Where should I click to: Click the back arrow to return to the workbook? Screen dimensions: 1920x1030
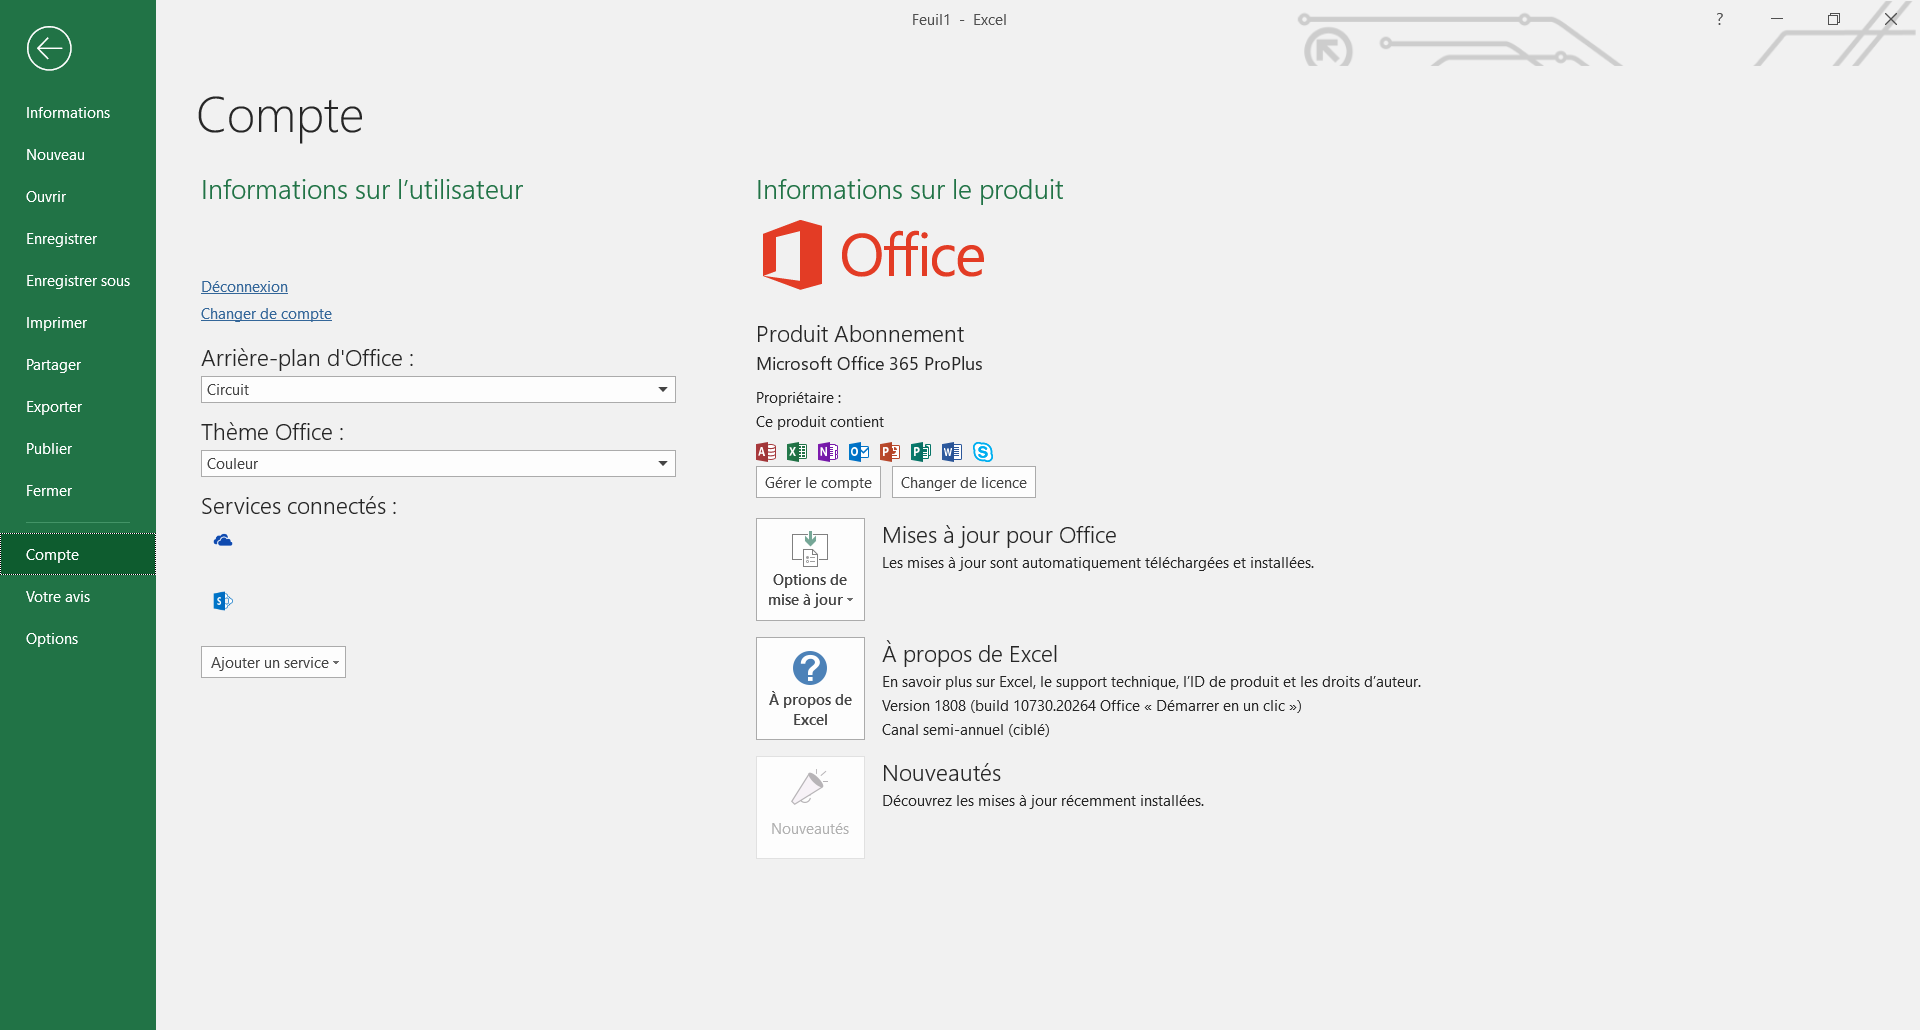tap(49, 48)
